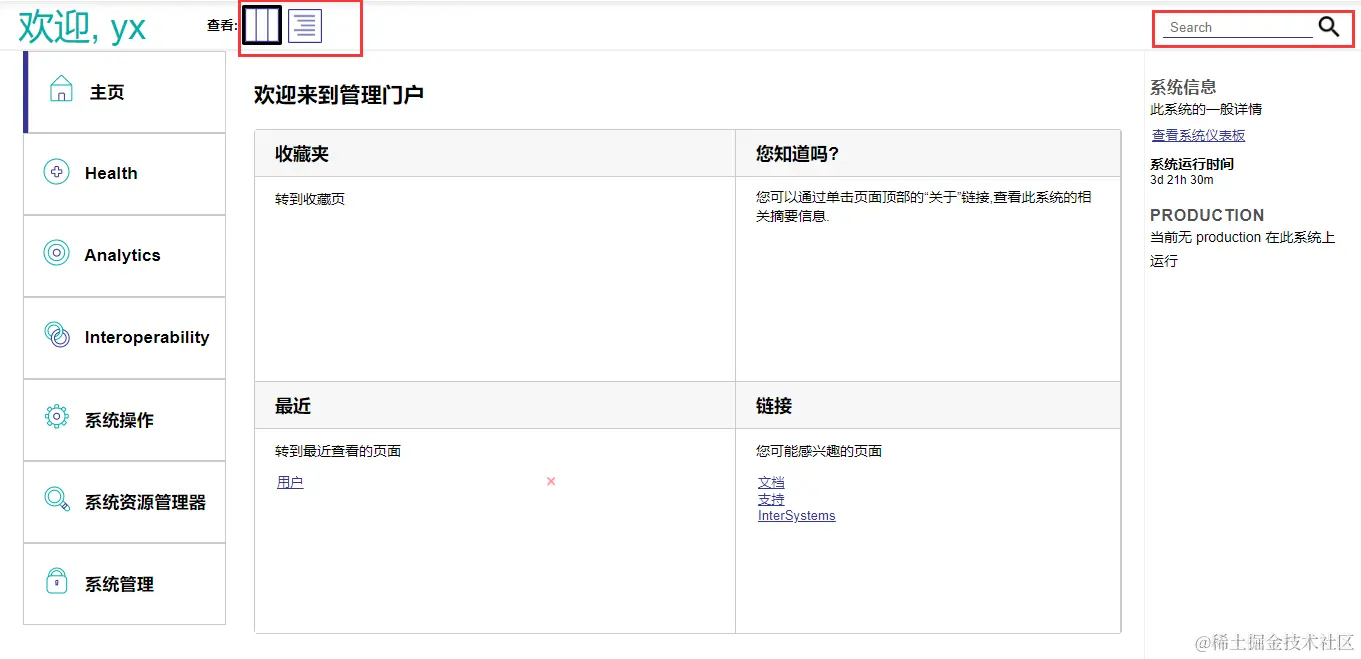
Task: Open the 文档 link
Action: [771, 482]
